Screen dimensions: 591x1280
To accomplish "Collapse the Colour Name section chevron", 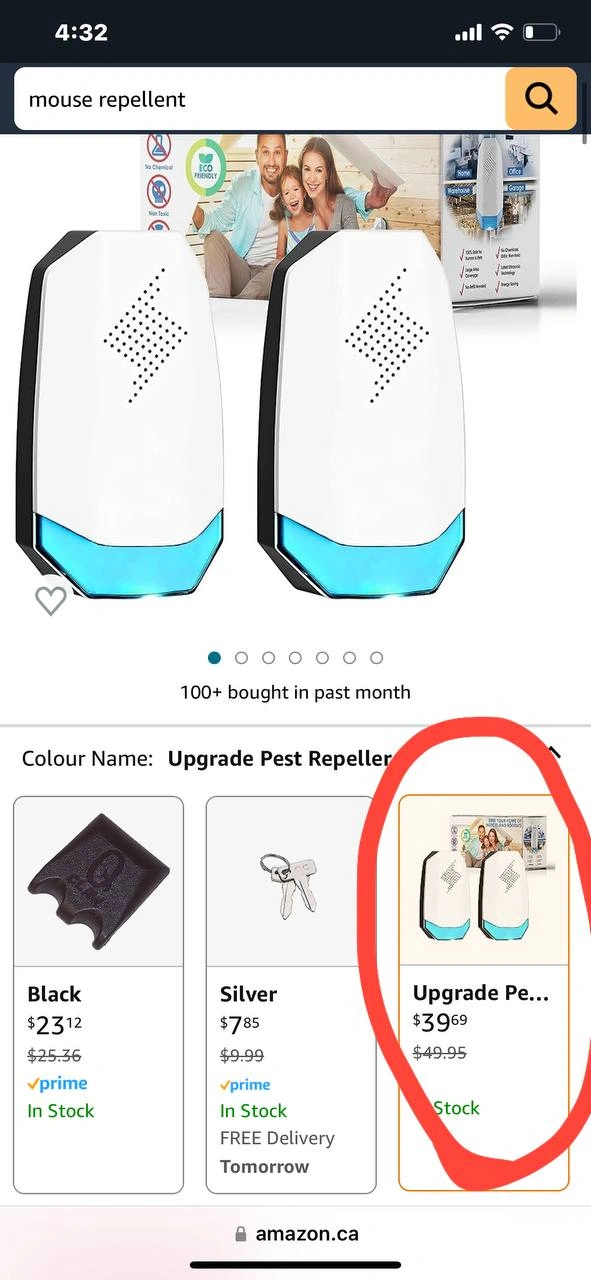I will pos(554,755).
